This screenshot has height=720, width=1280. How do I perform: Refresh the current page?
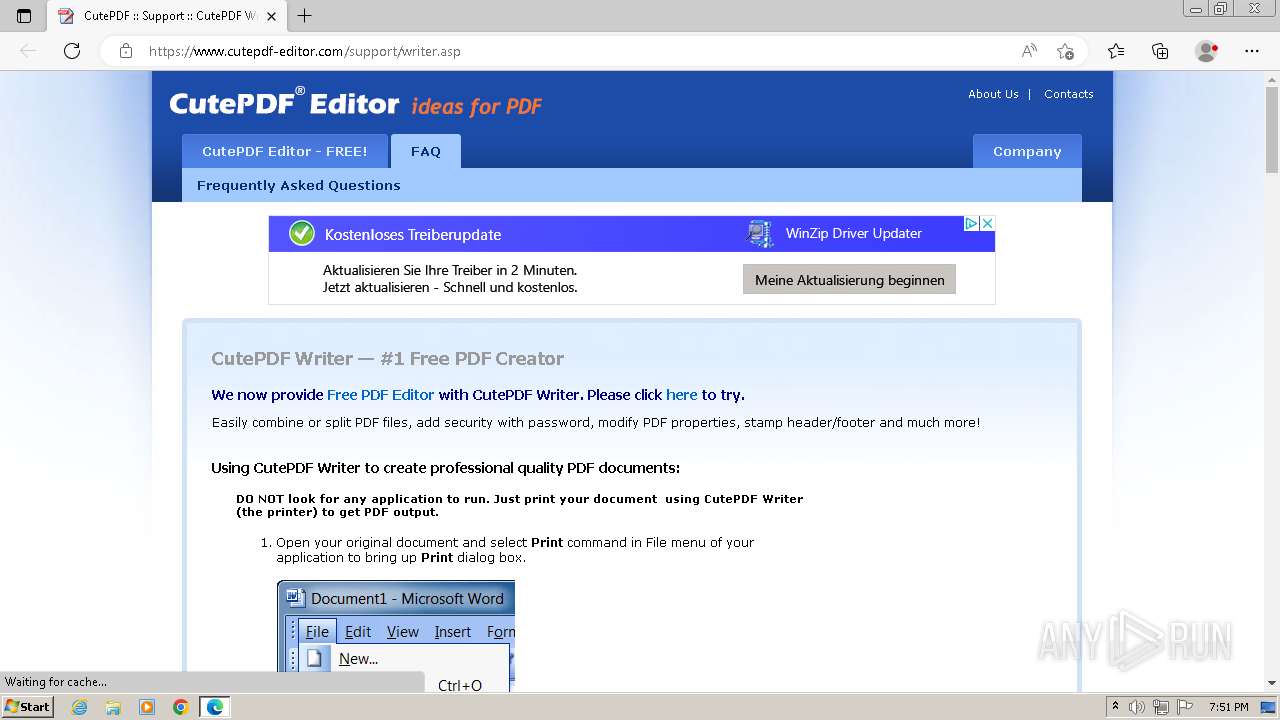click(72, 51)
